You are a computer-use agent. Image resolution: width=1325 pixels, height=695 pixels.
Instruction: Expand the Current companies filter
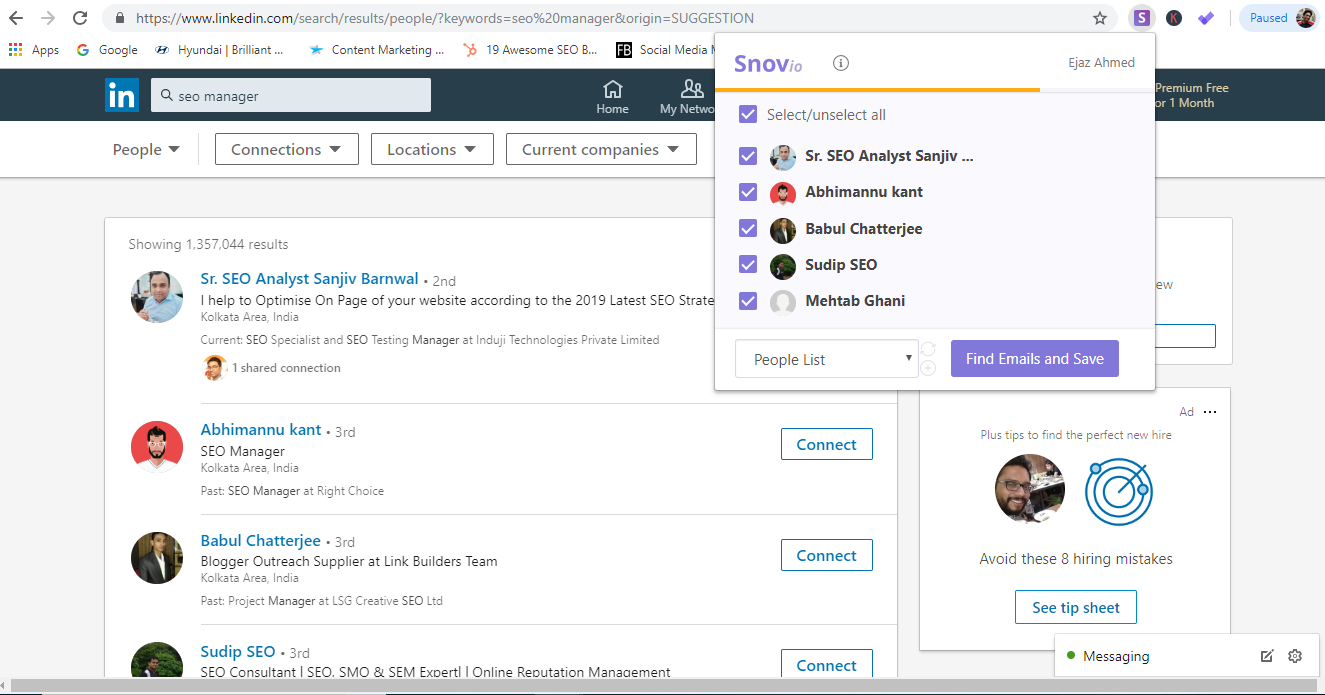(601, 149)
